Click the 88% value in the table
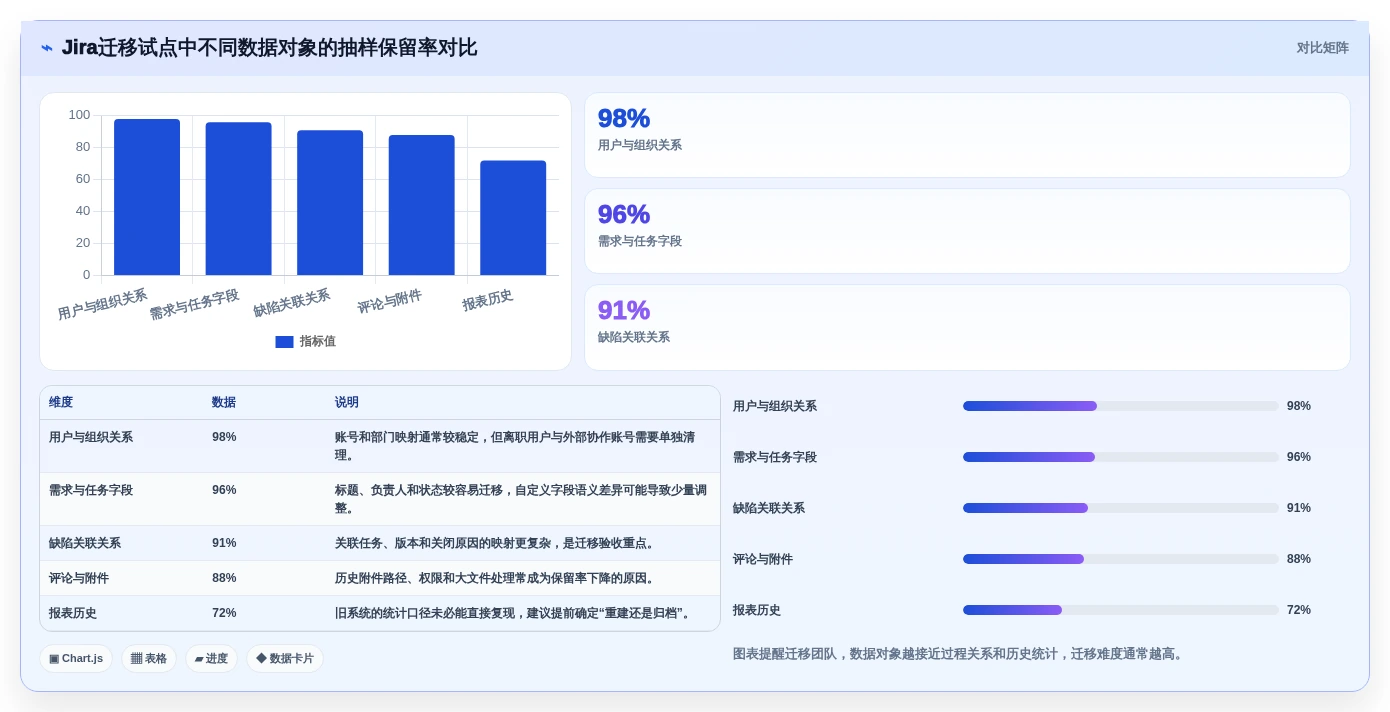The height and width of the screenshot is (712, 1390). [224, 578]
